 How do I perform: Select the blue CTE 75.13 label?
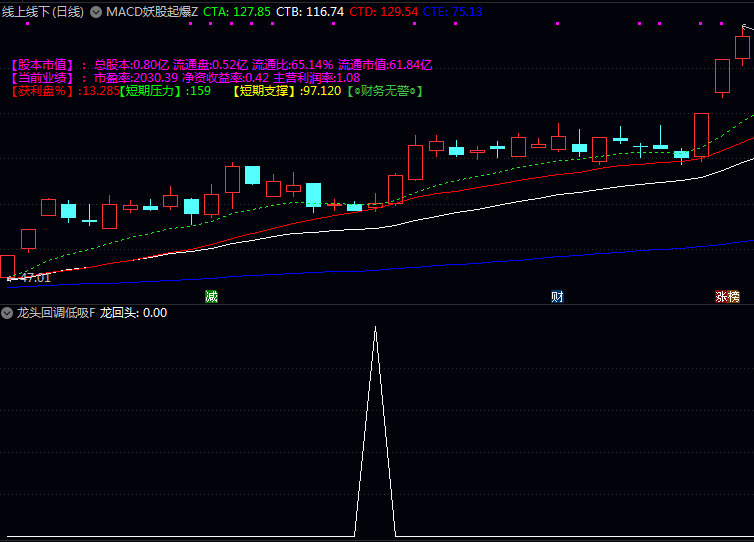click(x=452, y=12)
